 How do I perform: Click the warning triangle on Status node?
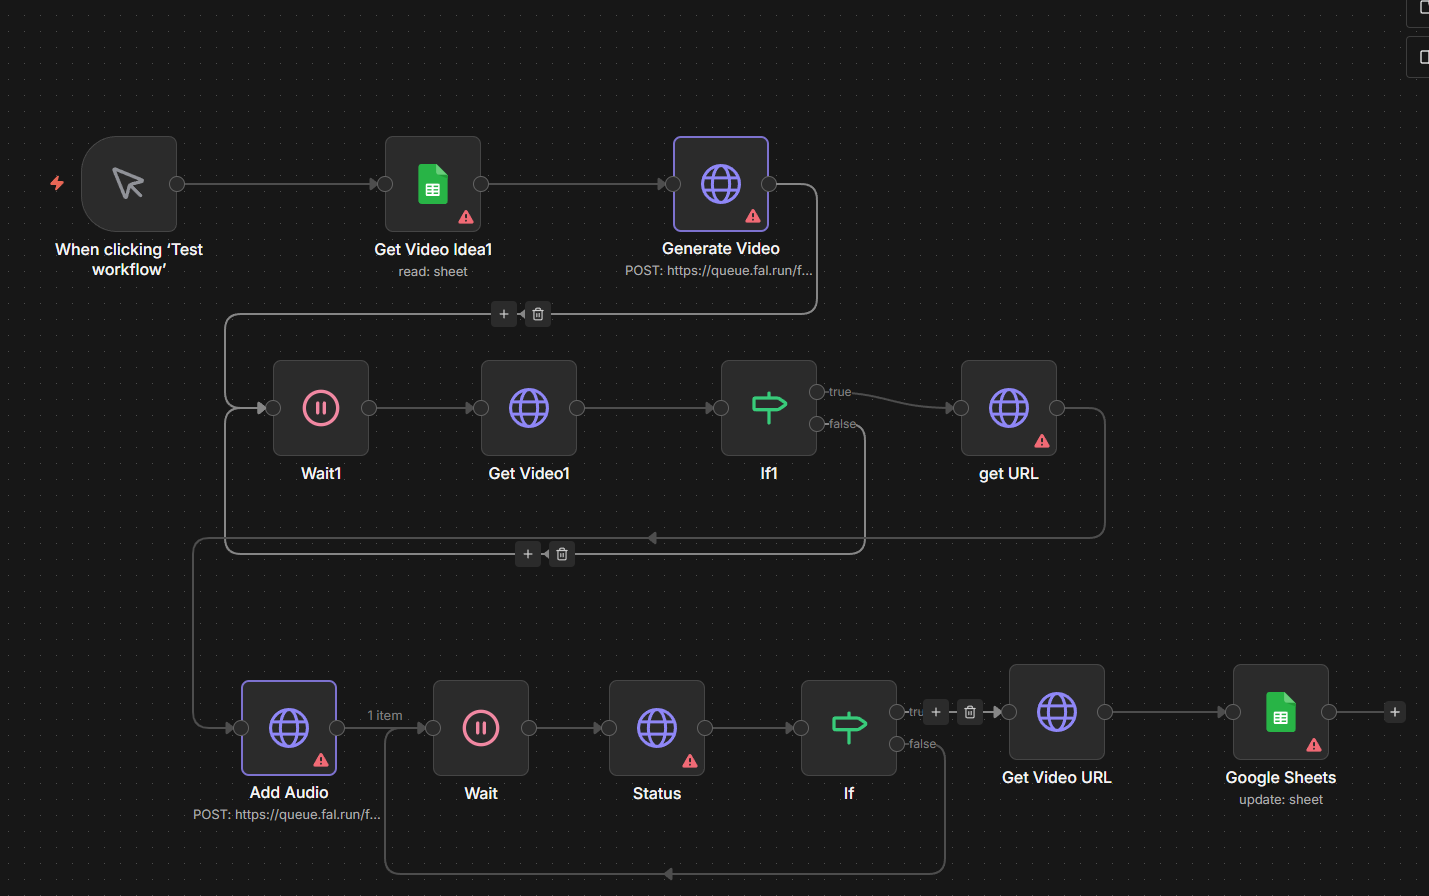[689, 760]
